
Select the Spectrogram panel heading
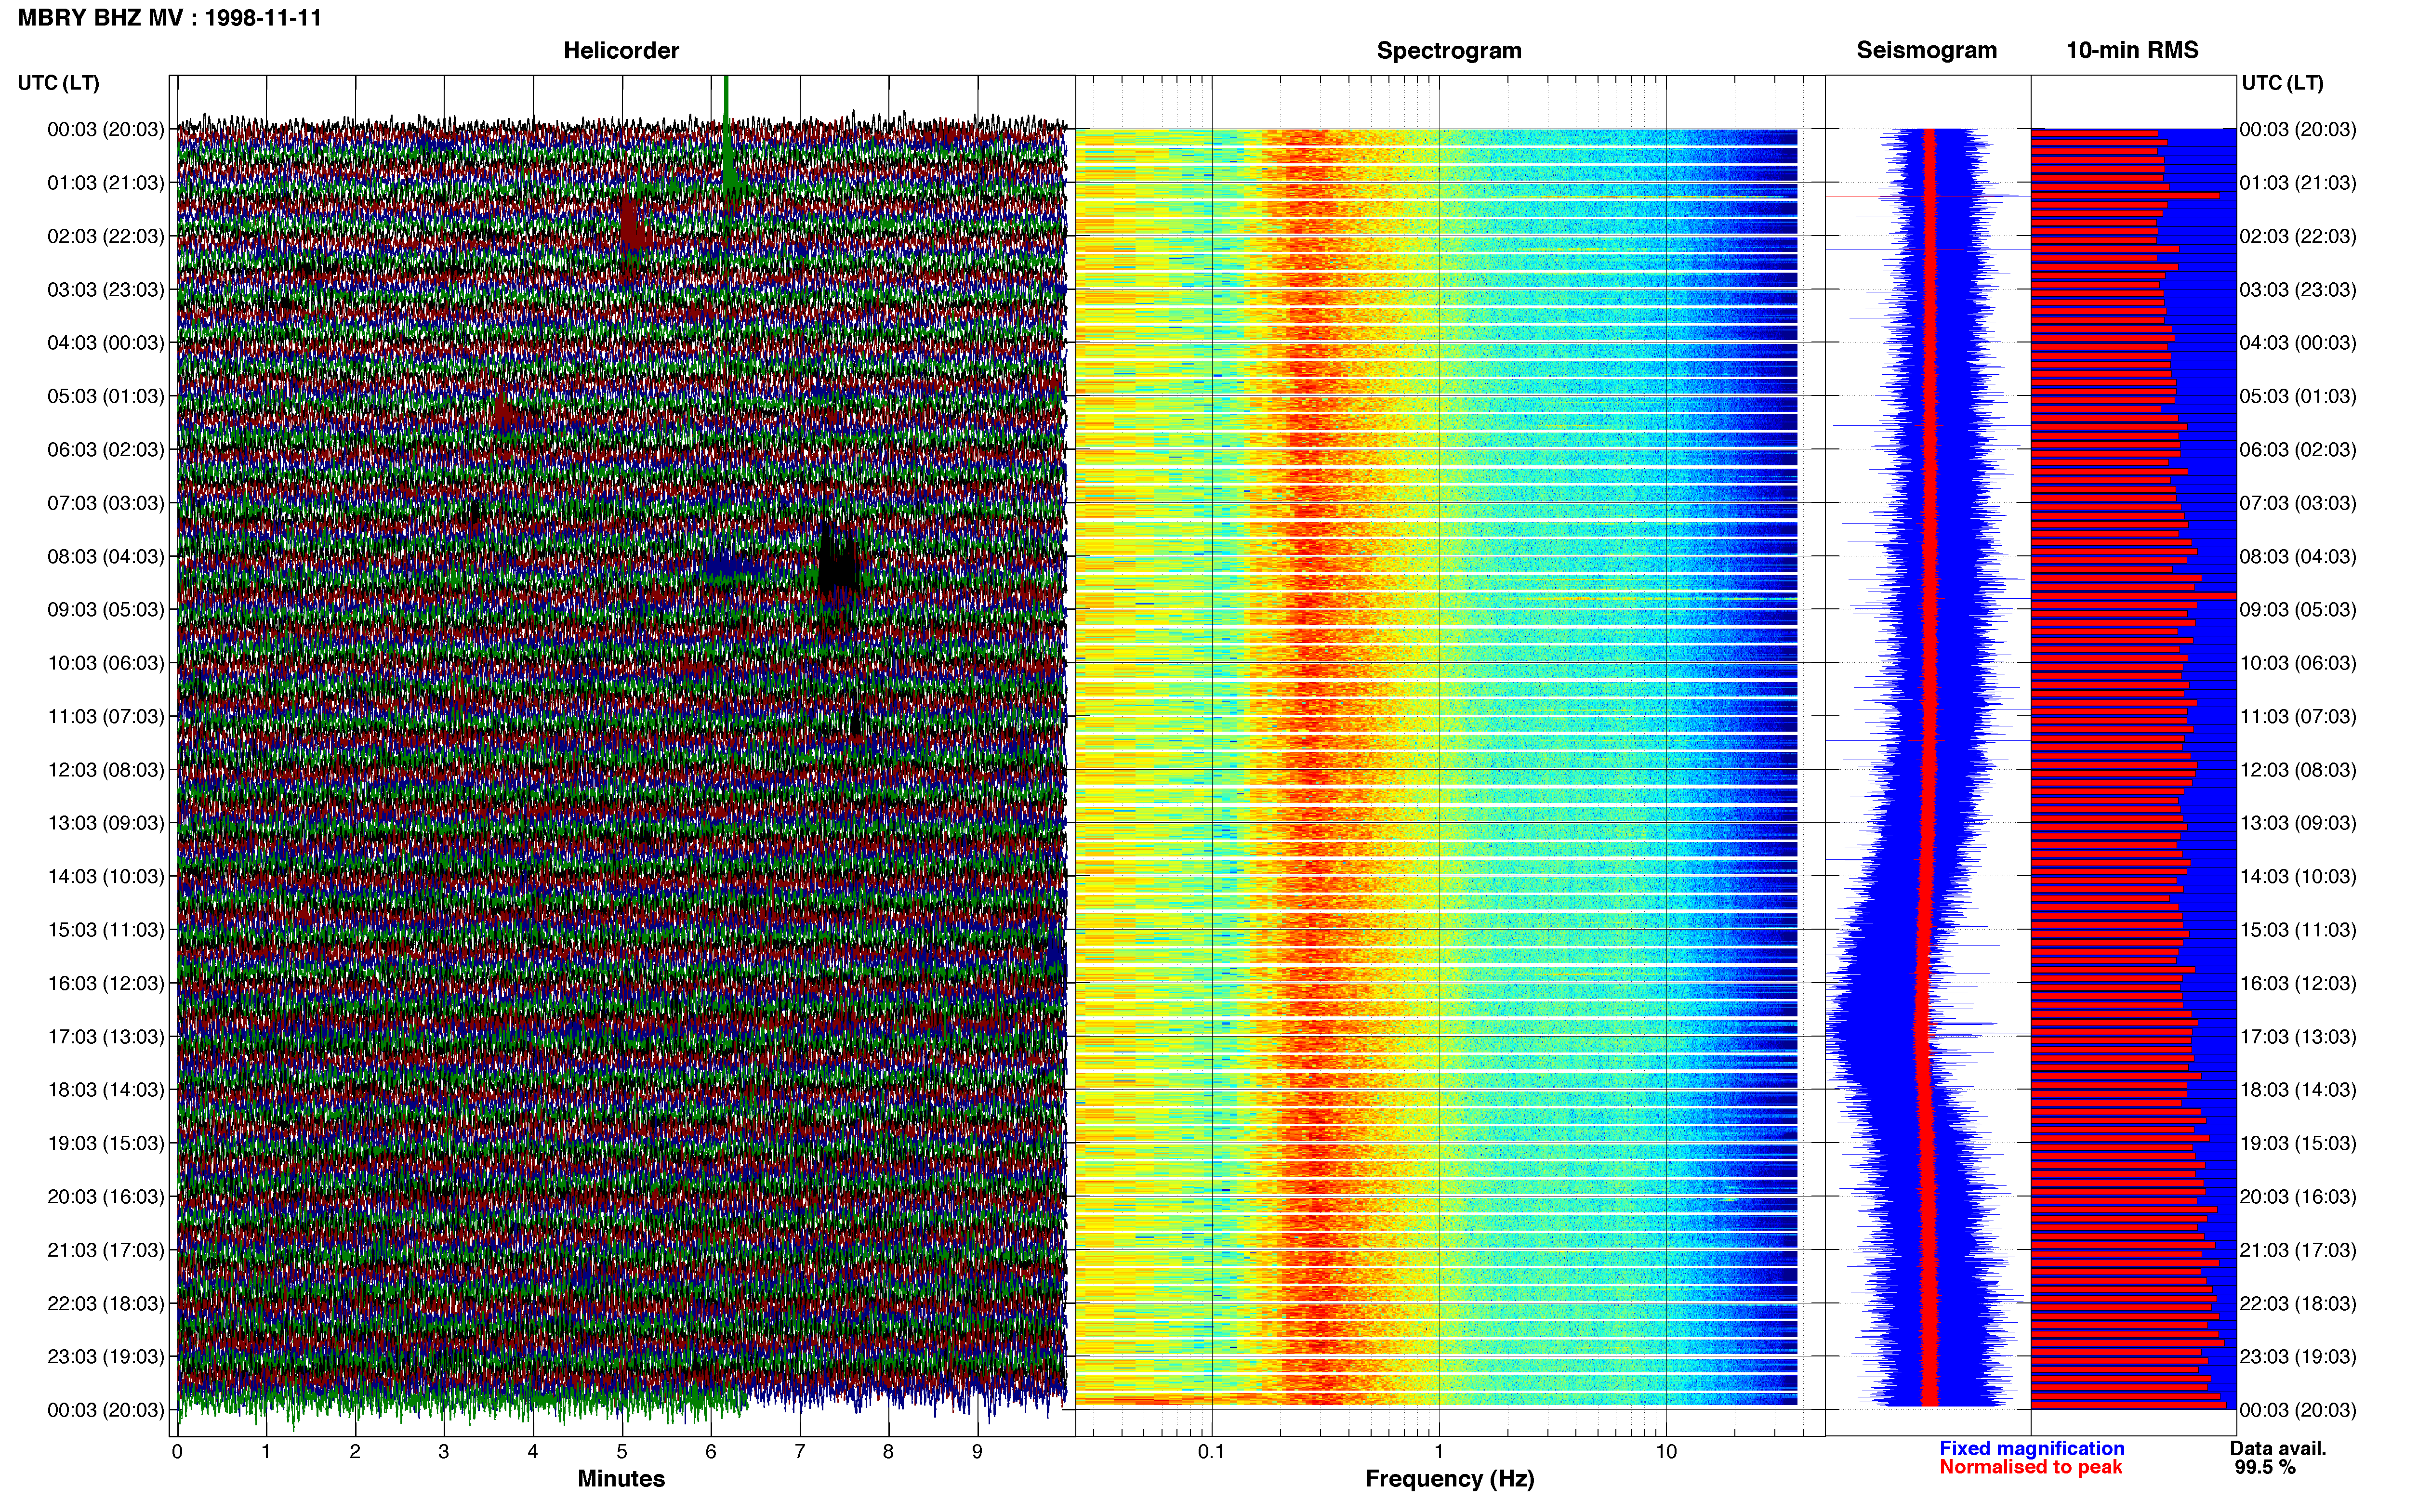coord(1449,50)
